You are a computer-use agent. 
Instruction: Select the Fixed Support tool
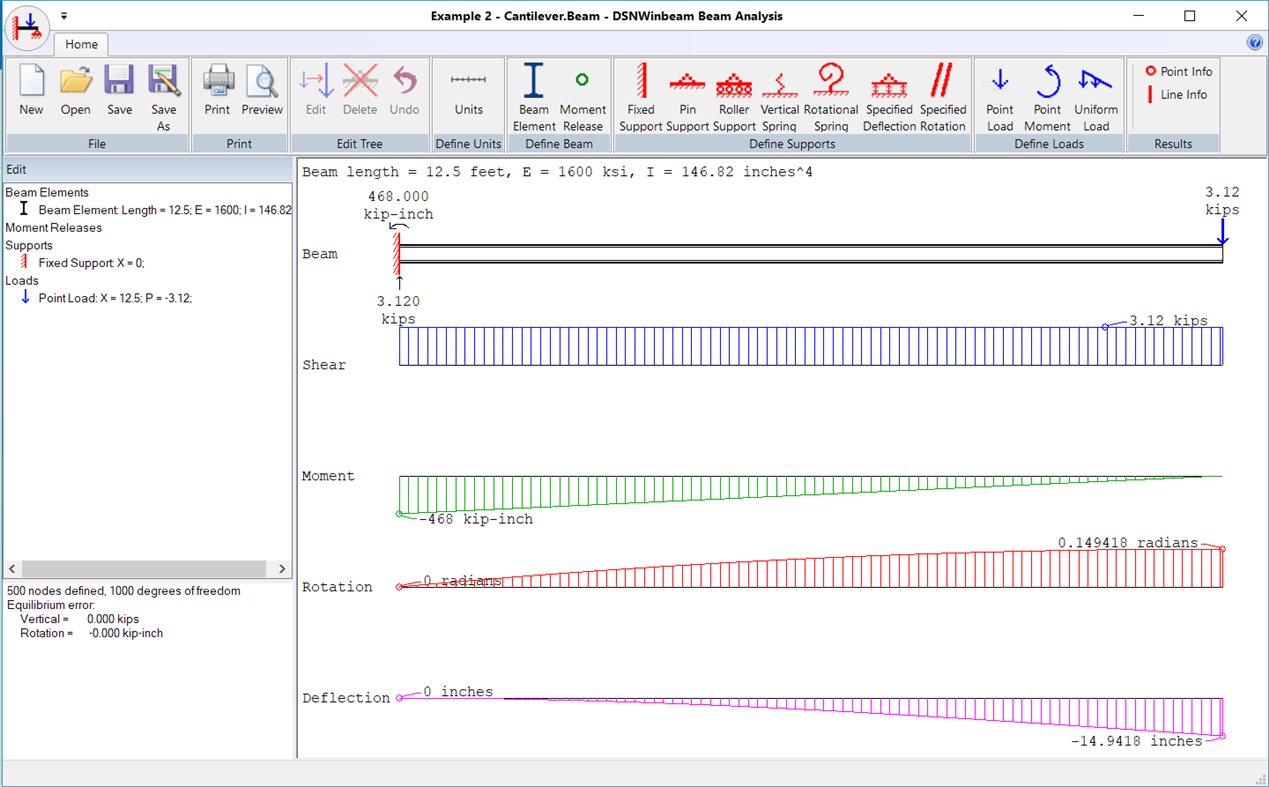click(640, 95)
